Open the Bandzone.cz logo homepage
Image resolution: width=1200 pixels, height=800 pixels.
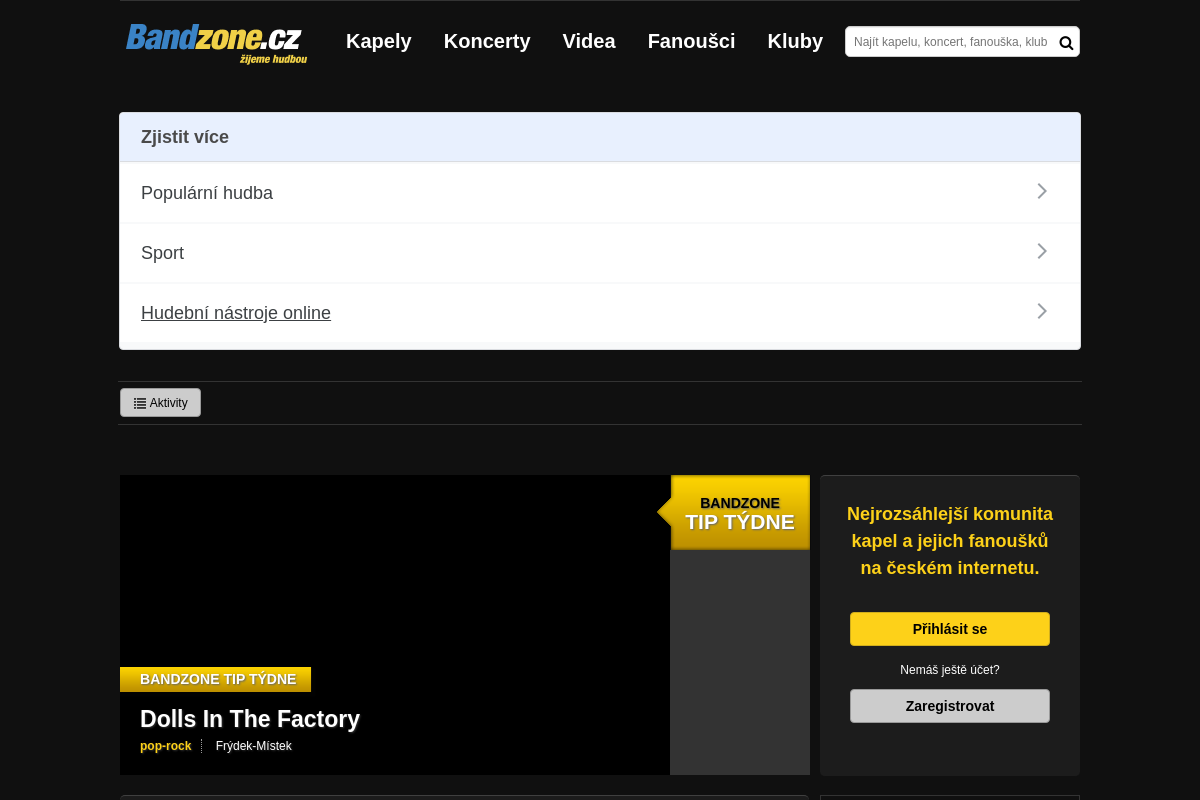tap(216, 43)
